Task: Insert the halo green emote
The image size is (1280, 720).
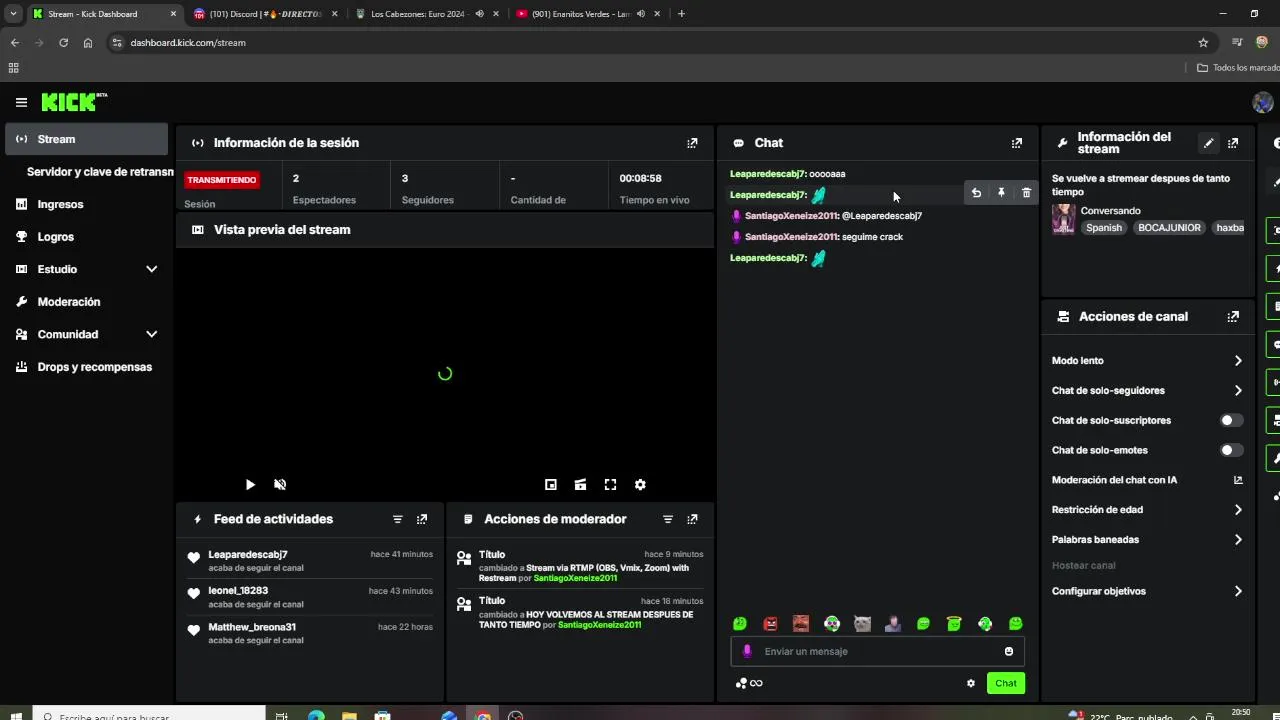Action: (x=954, y=624)
